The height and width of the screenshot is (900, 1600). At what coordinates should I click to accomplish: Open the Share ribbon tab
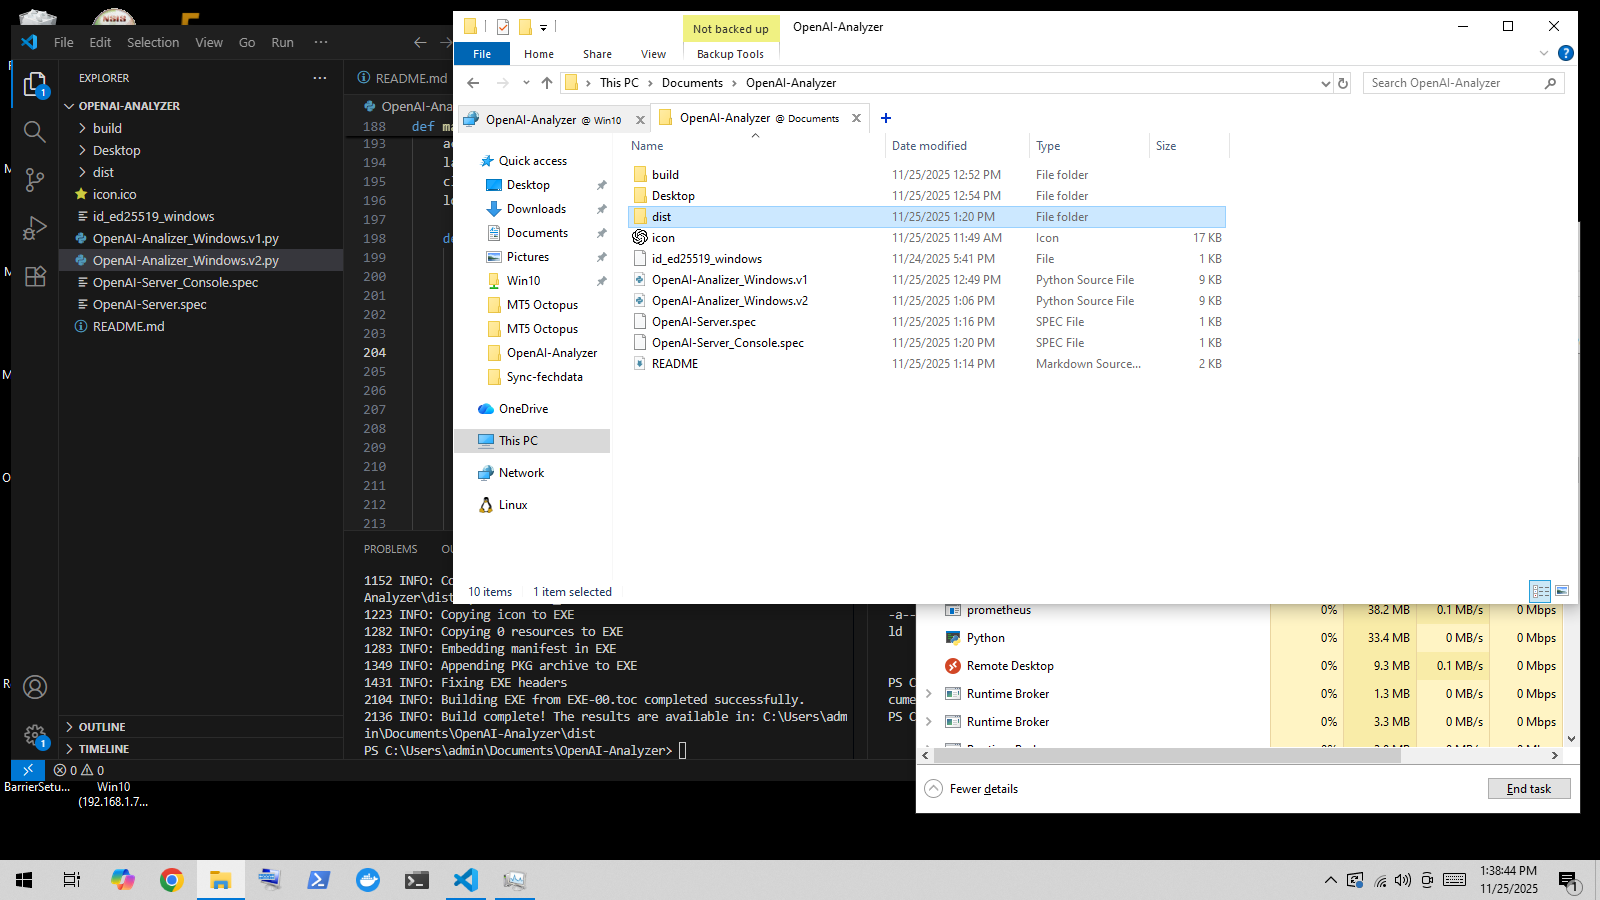coord(597,54)
